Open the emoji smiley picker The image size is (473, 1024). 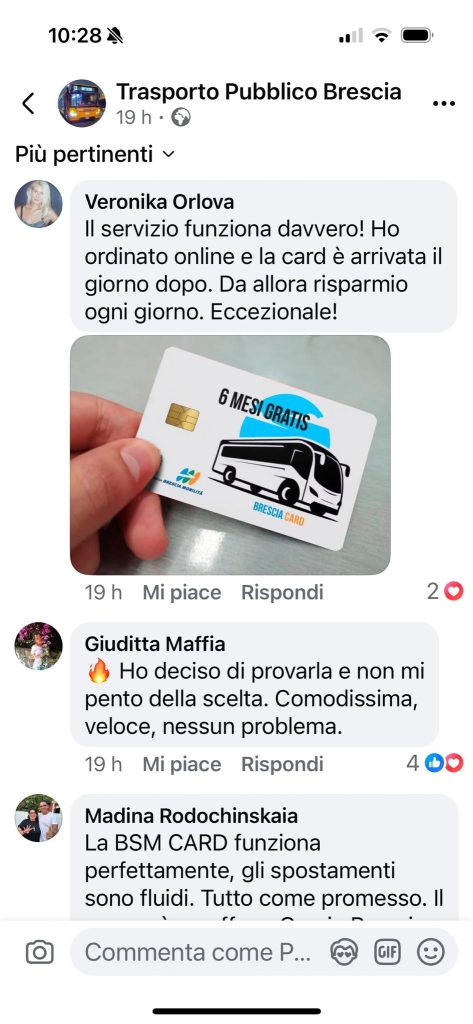(431, 952)
